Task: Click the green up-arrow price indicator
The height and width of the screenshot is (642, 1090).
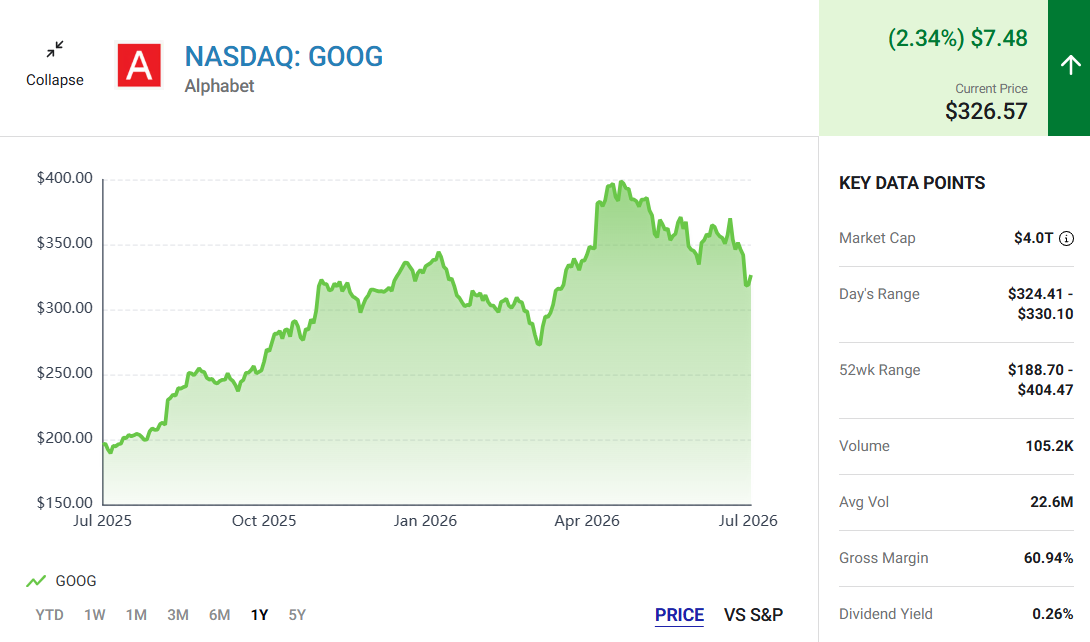Action: click(1069, 67)
